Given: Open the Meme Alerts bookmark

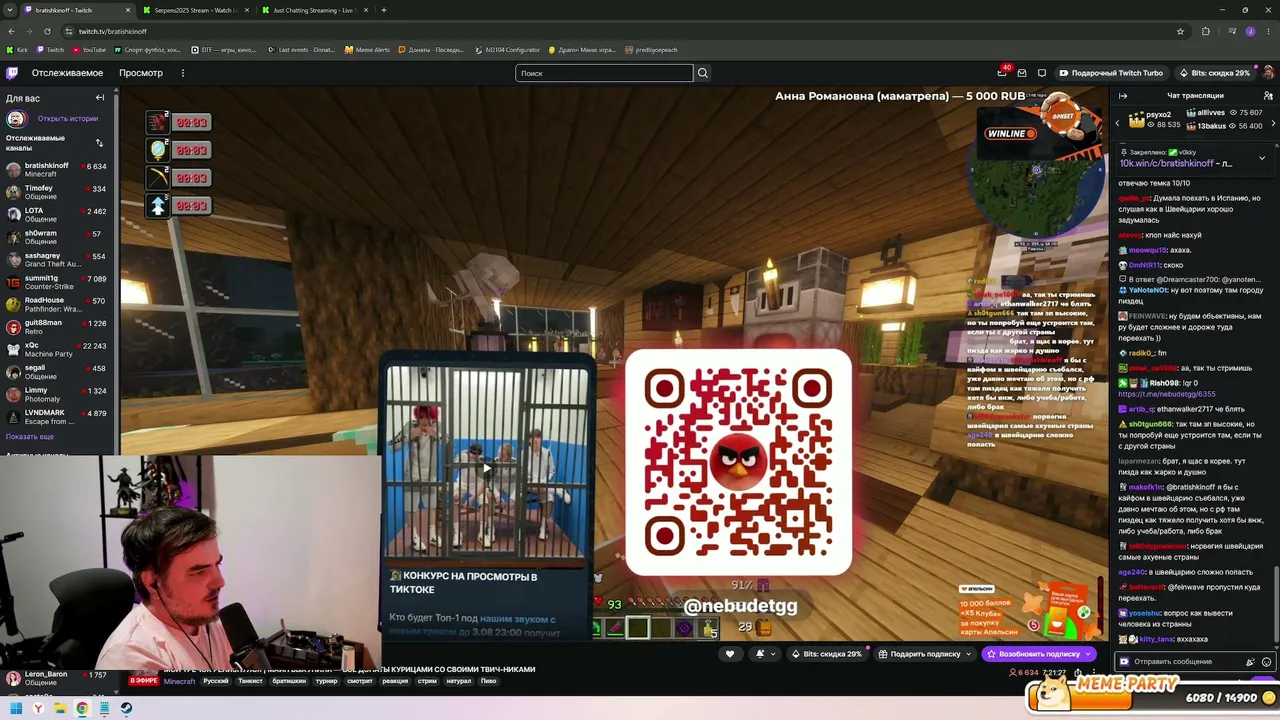Looking at the screenshot, I should (367, 49).
